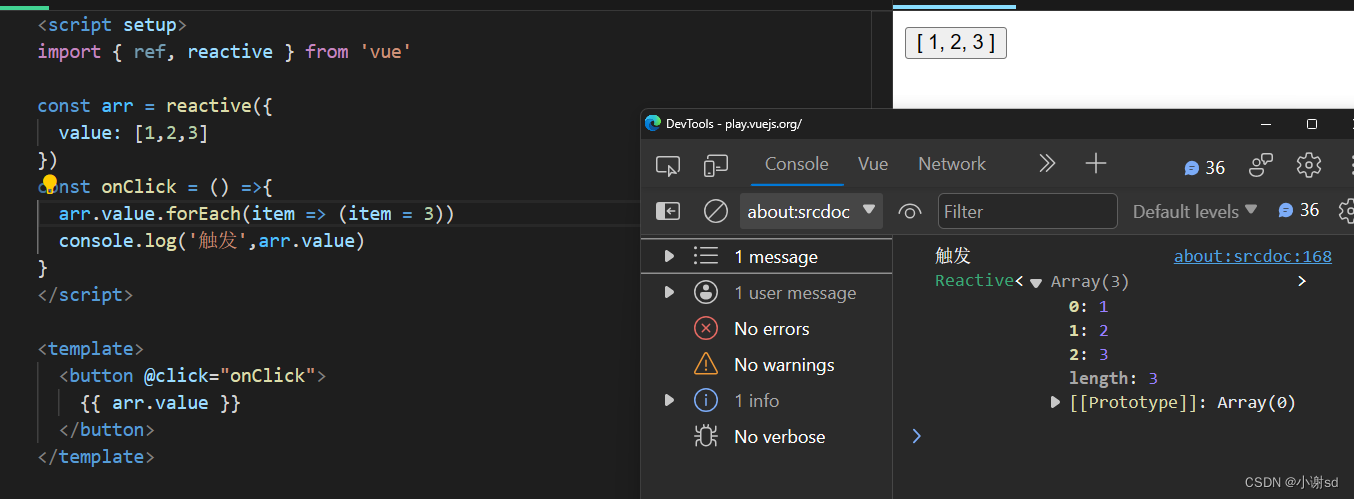Toggle the console sidebar panel icon

tap(668, 211)
